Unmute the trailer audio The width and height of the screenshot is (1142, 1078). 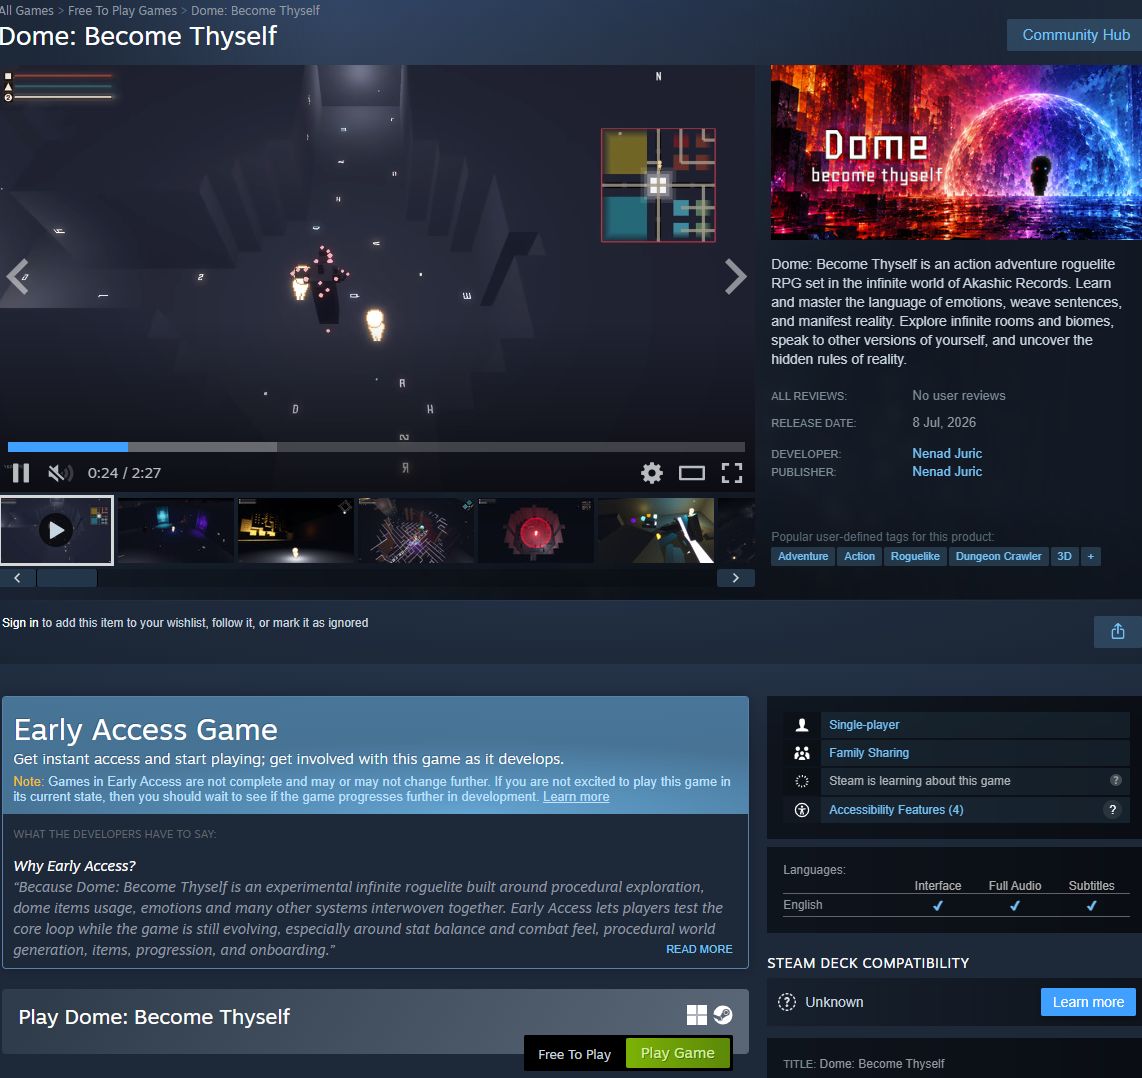click(60, 473)
